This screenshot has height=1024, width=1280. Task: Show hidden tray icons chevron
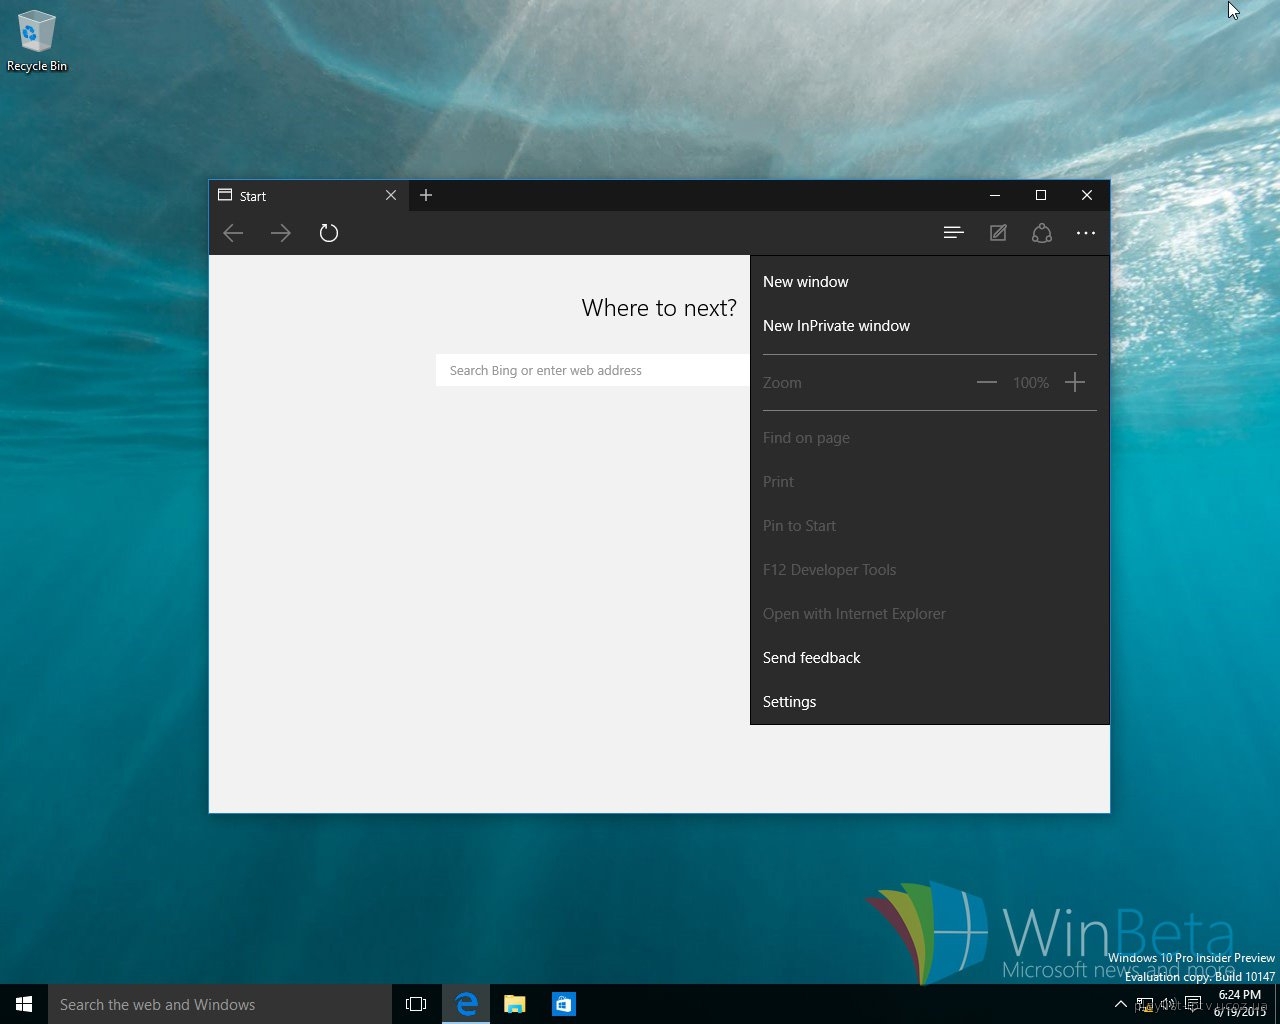(1120, 1004)
